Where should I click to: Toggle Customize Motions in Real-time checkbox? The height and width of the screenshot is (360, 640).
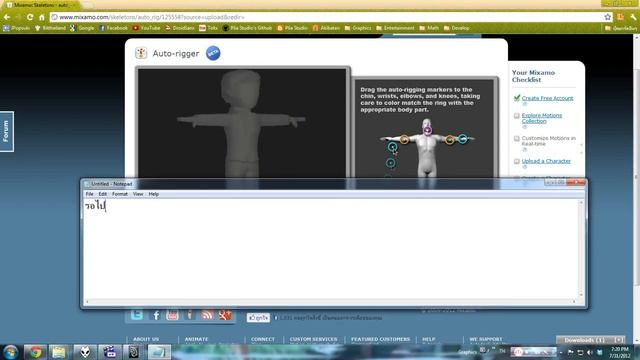(517, 139)
